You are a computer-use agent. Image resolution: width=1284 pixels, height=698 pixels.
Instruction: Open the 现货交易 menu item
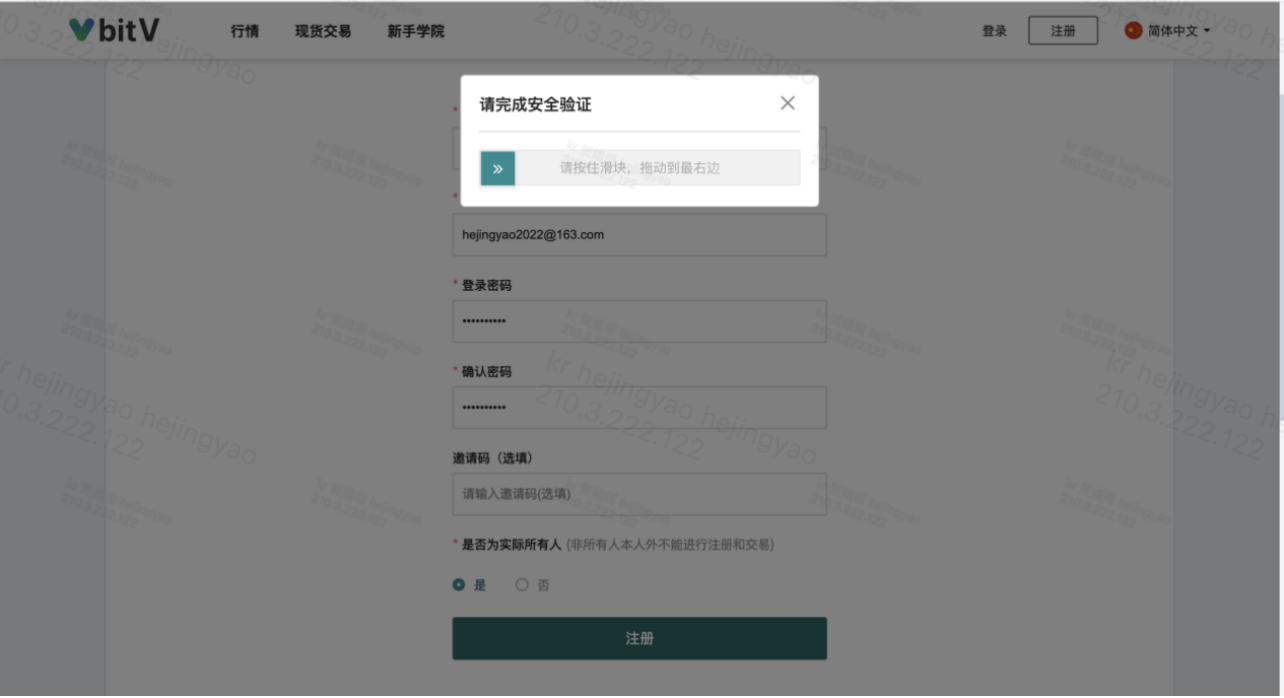click(x=321, y=31)
